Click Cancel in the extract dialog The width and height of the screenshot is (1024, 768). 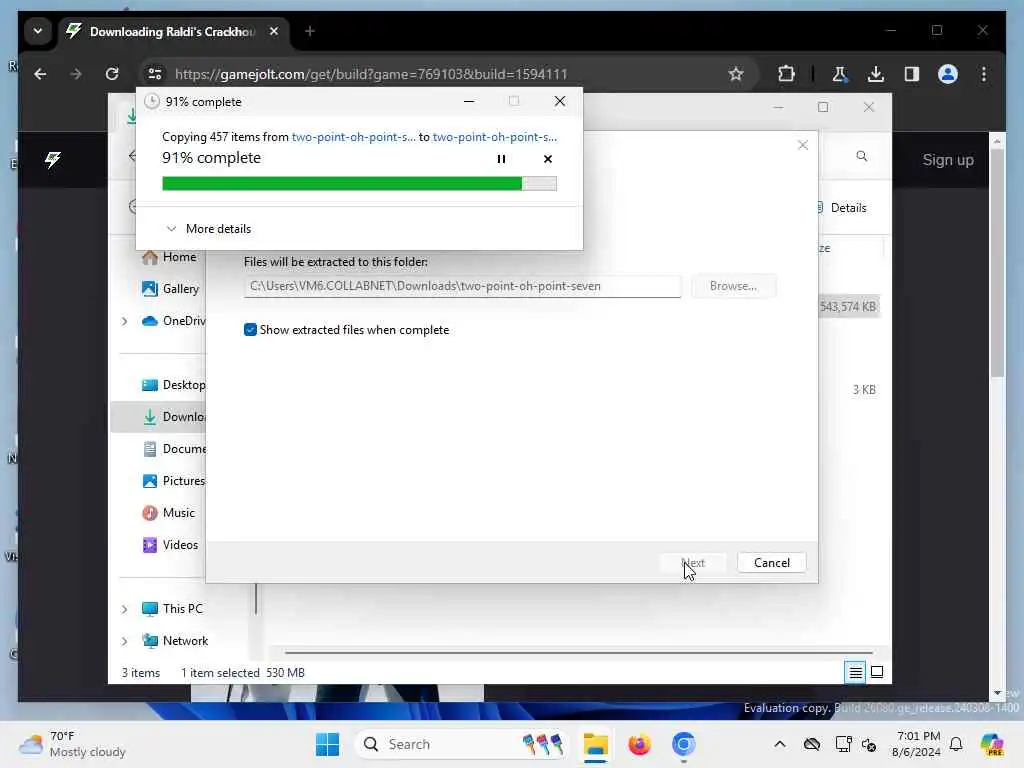tap(771, 562)
